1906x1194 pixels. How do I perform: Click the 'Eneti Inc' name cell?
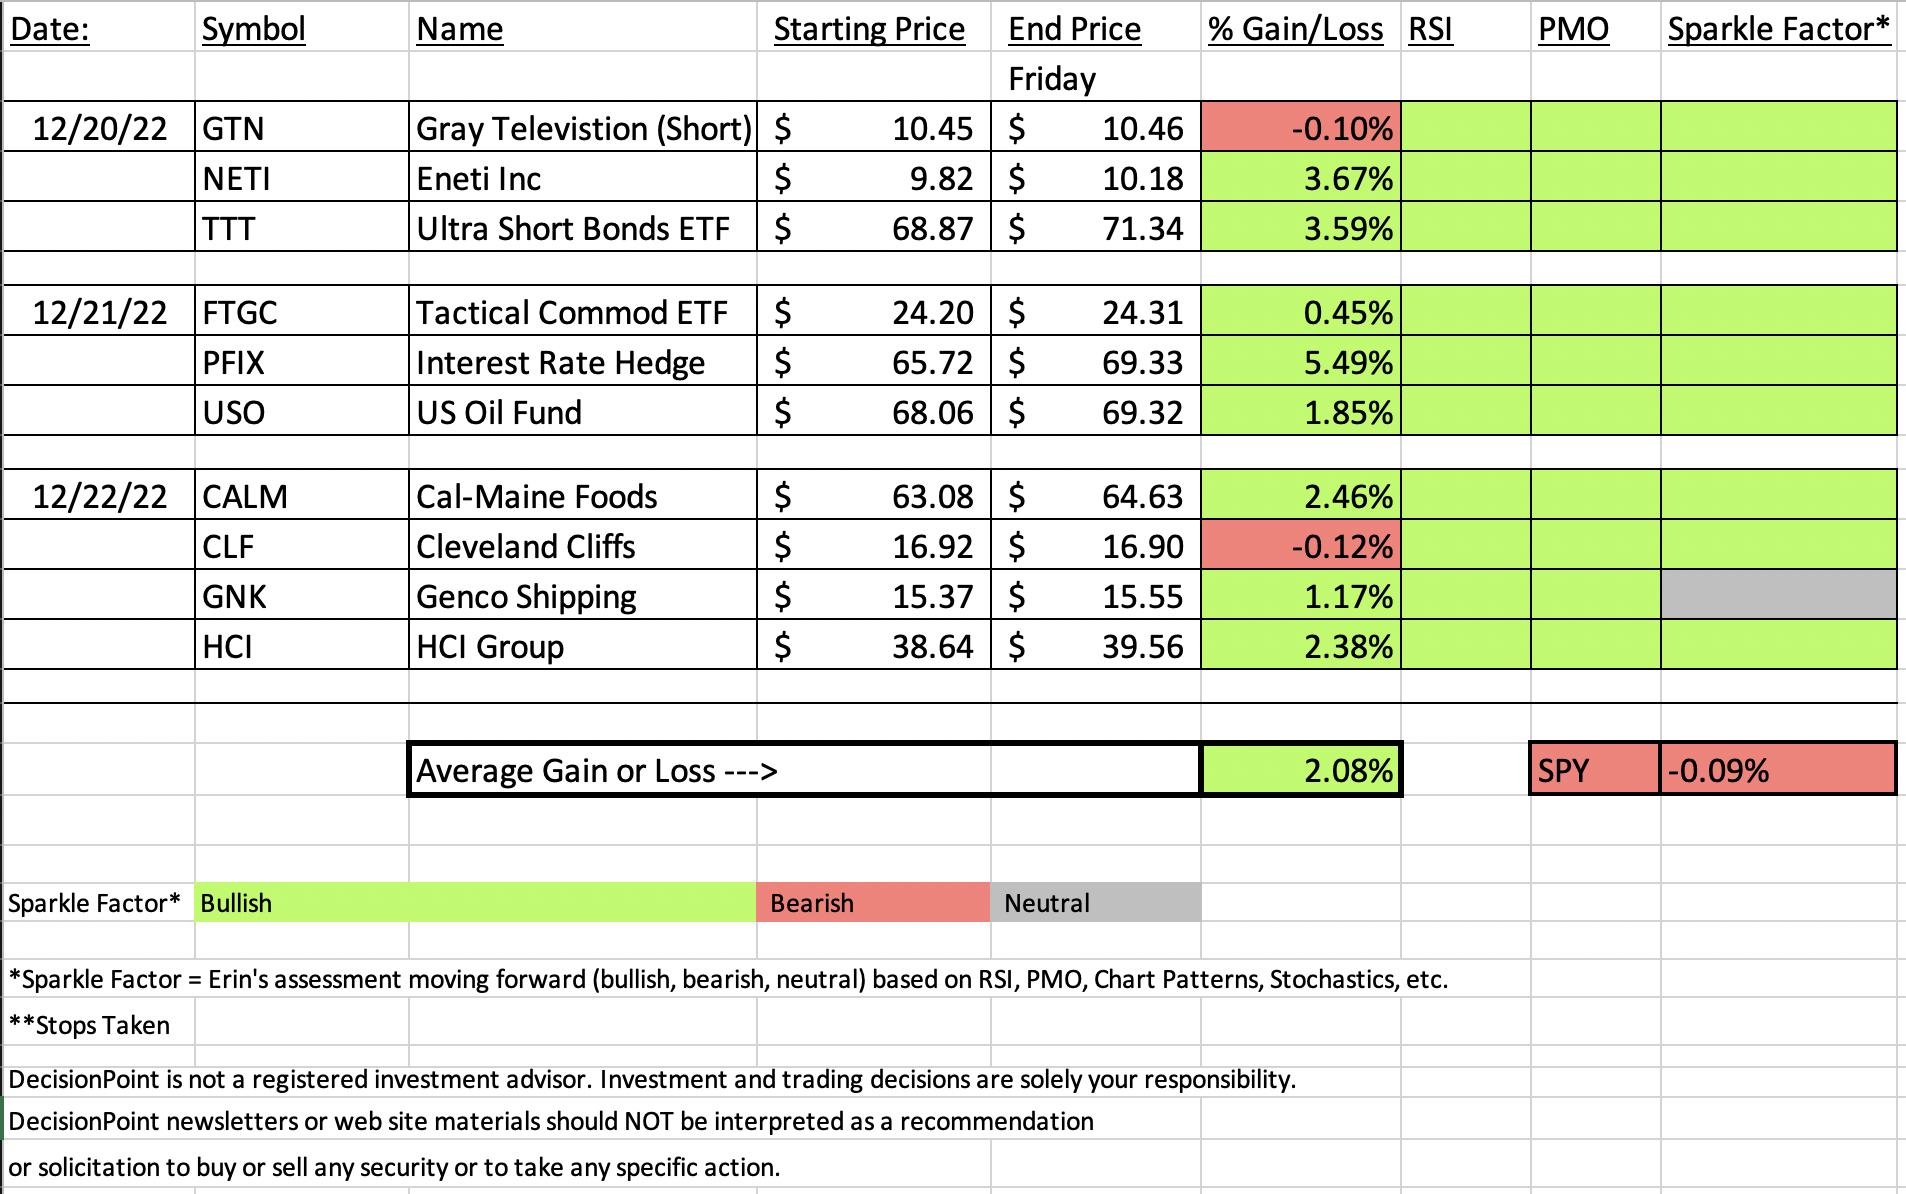(582, 178)
